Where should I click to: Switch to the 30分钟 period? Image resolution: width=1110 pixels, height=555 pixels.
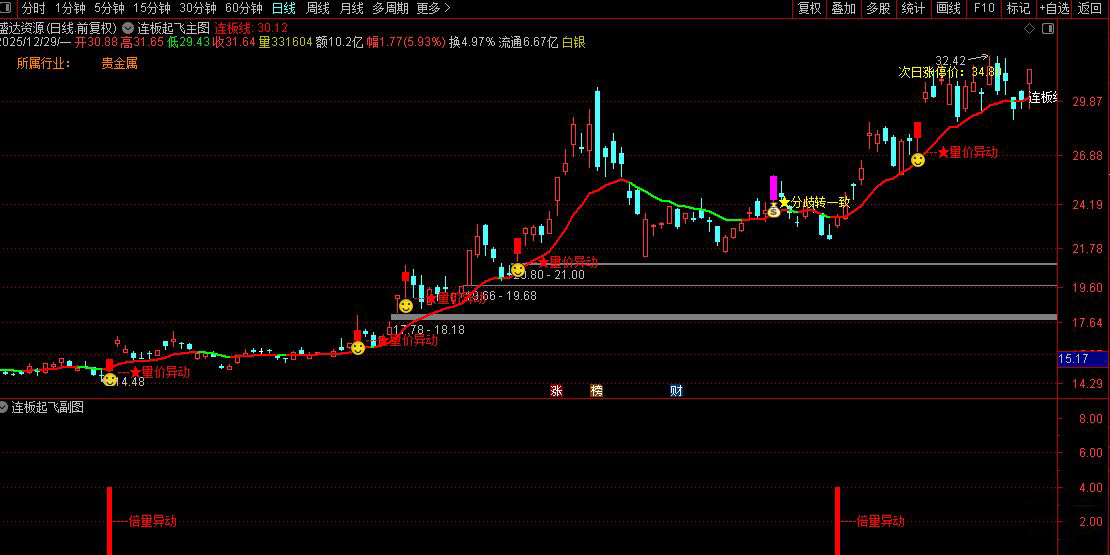click(x=198, y=8)
